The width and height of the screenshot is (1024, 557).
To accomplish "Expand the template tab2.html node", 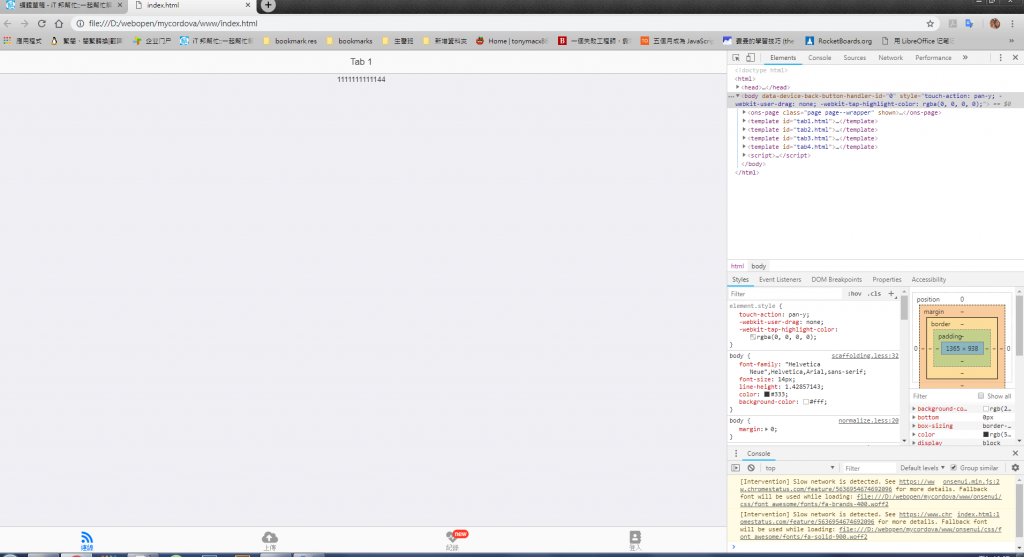I will coord(744,129).
